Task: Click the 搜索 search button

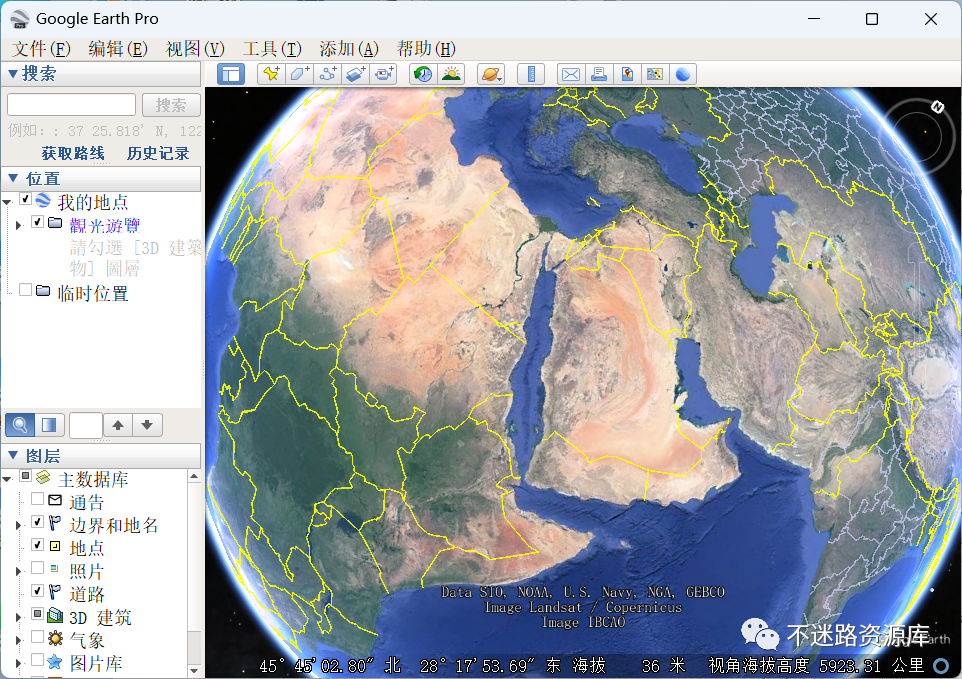Action: (x=171, y=105)
